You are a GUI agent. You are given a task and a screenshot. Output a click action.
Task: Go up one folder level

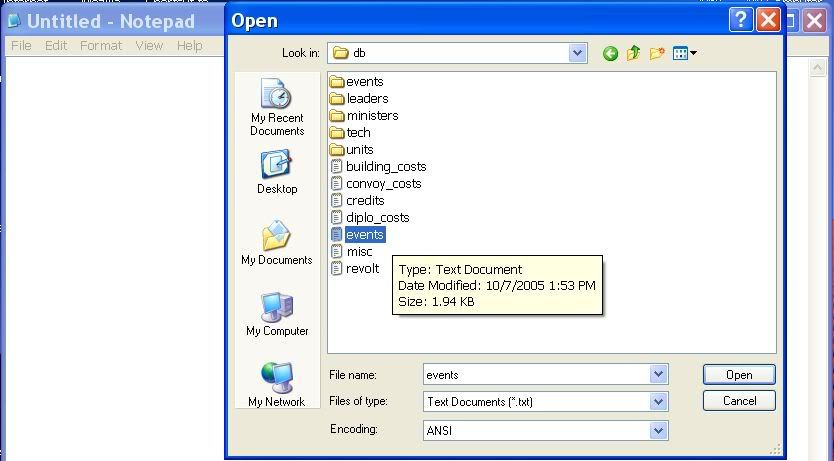[x=633, y=54]
